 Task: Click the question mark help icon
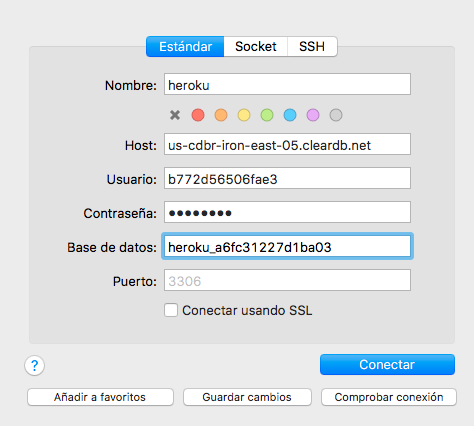[34, 365]
